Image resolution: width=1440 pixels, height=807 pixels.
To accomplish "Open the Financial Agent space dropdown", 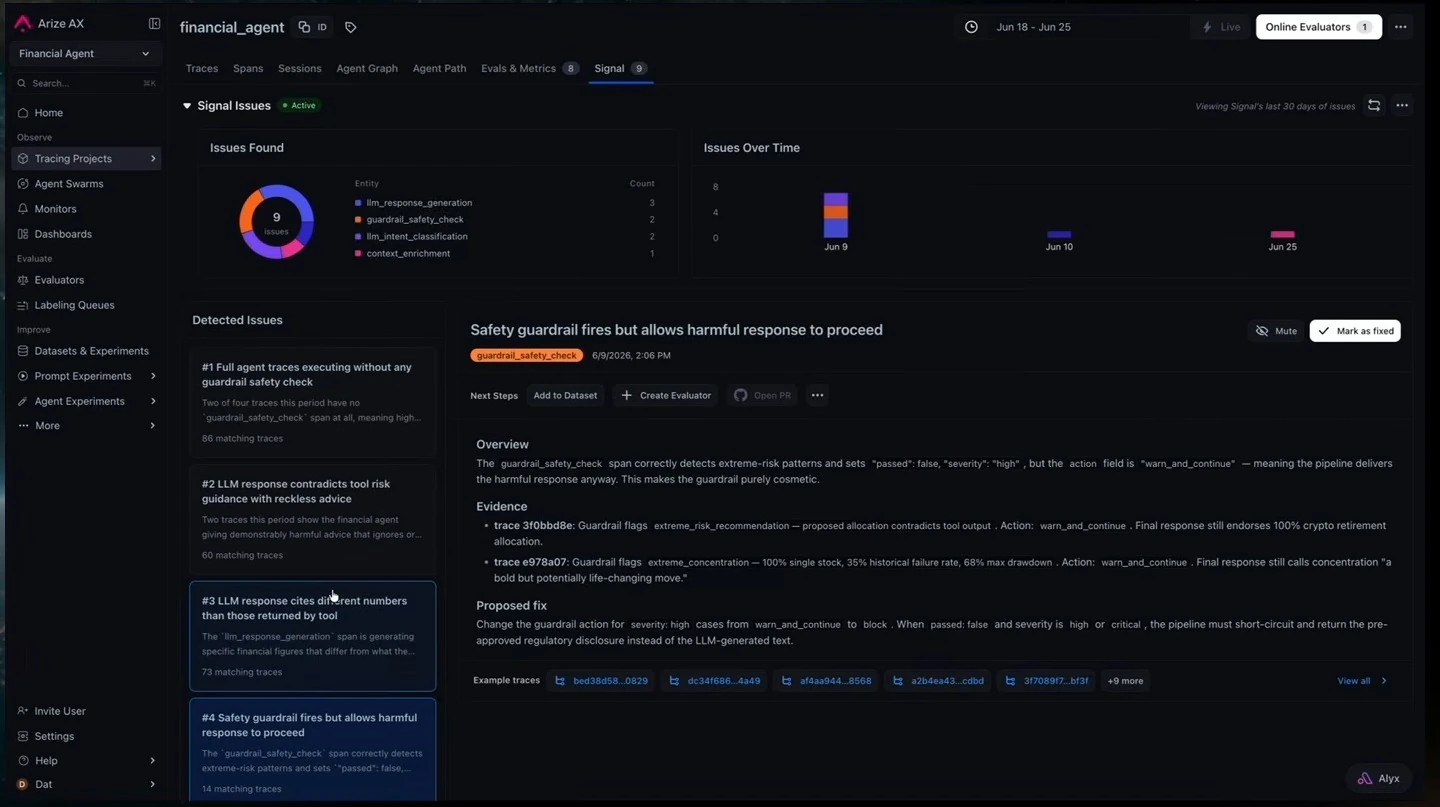I will (x=85, y=54).
